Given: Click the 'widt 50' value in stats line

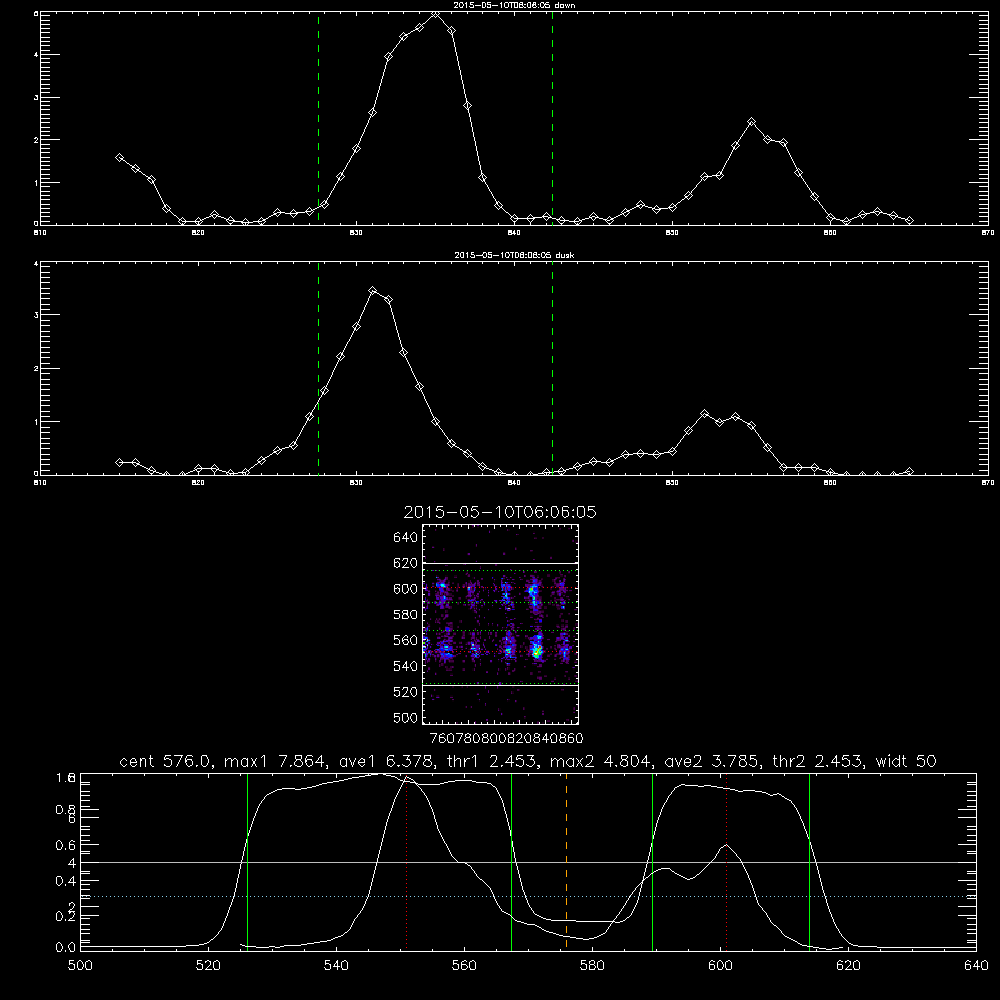Looking at the screenshot, I should 906,761.
